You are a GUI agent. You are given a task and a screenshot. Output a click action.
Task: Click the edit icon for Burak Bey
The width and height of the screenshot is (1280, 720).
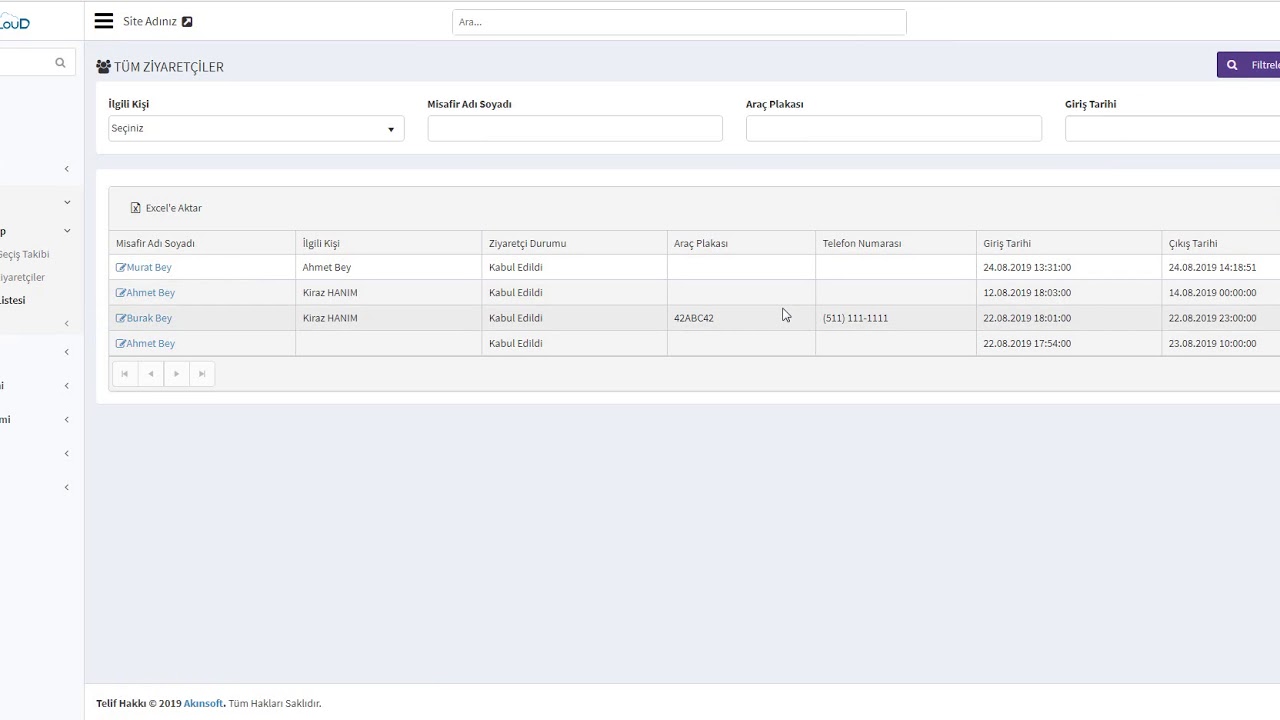coord(121,318)
